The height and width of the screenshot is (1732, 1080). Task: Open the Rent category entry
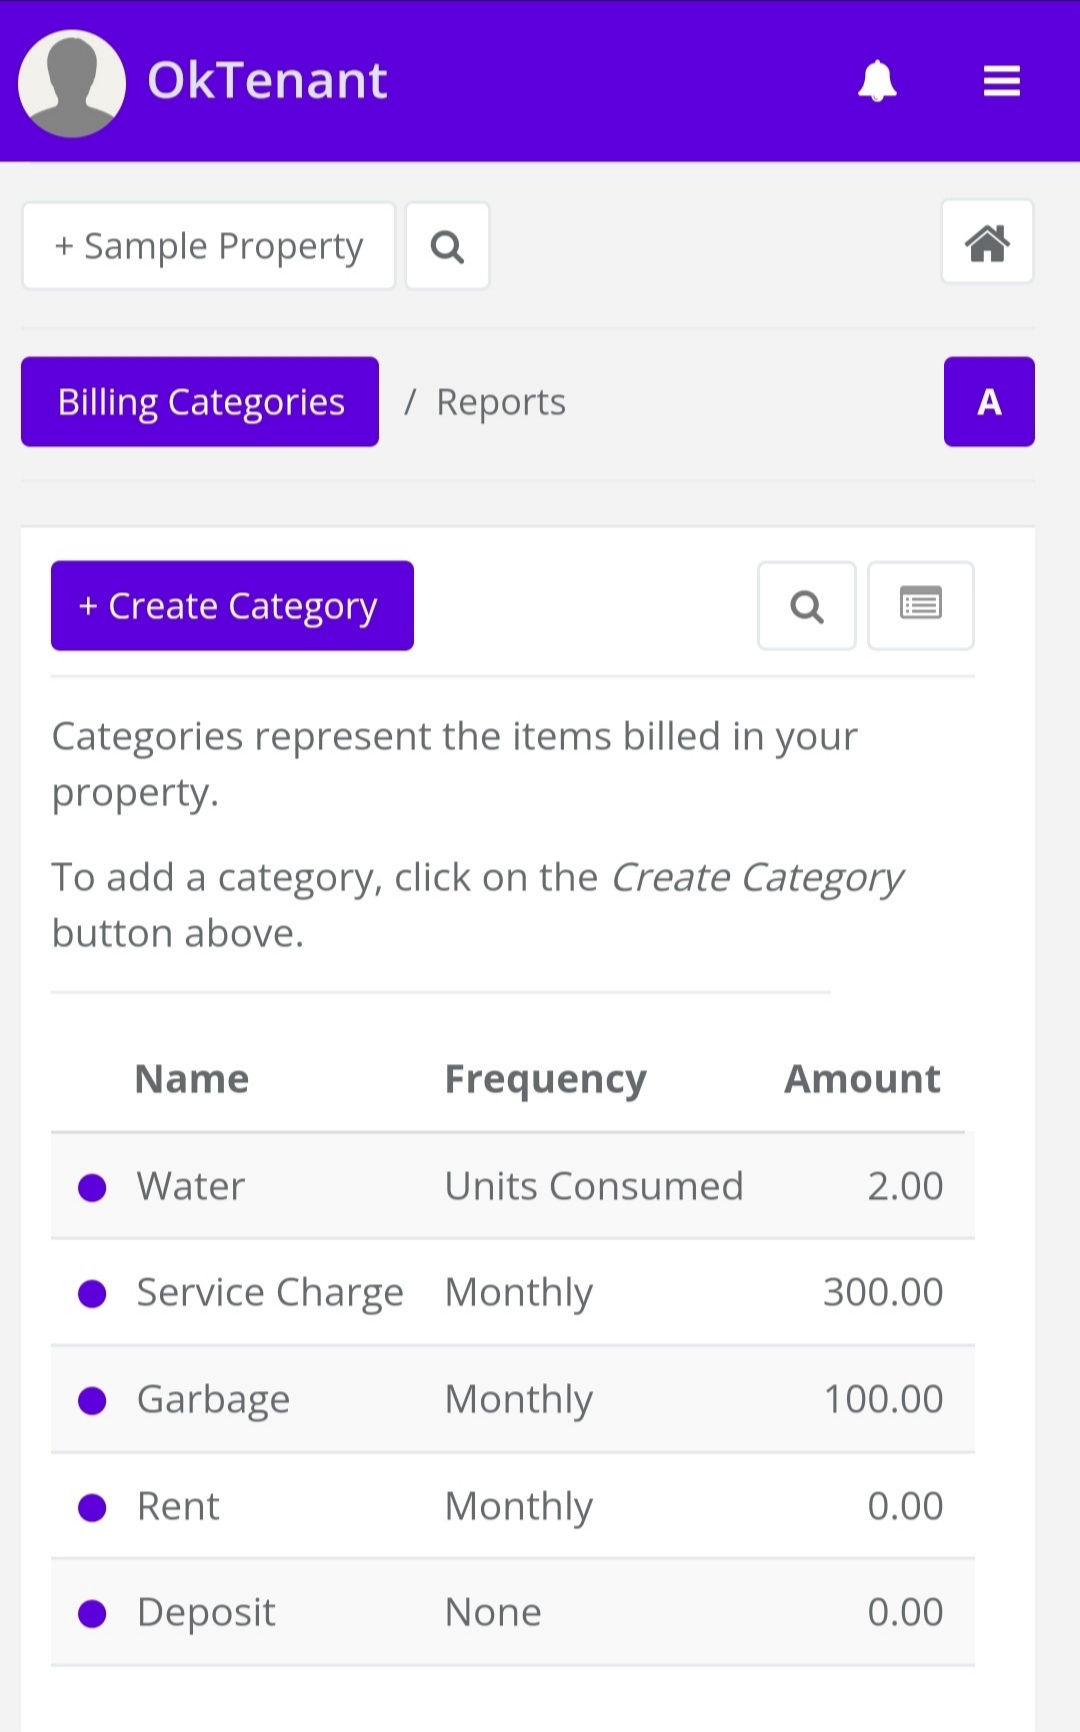point(178,1506)
